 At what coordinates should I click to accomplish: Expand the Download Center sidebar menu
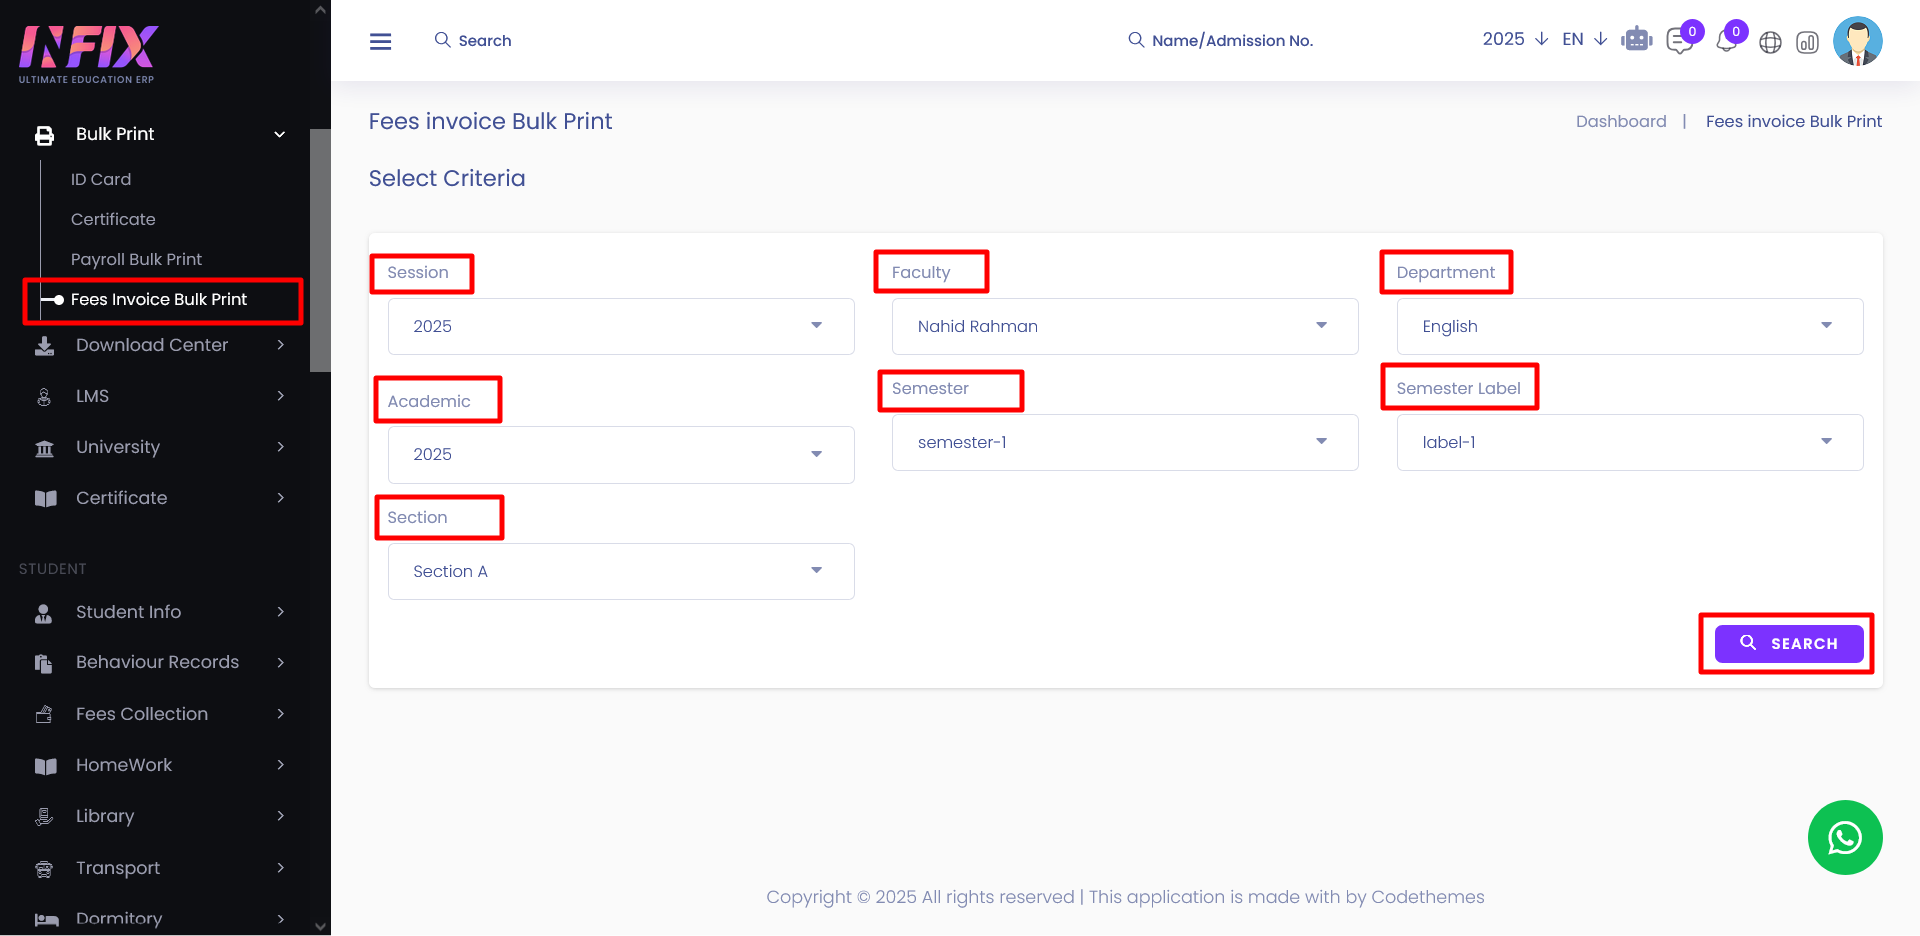(152, 345)
